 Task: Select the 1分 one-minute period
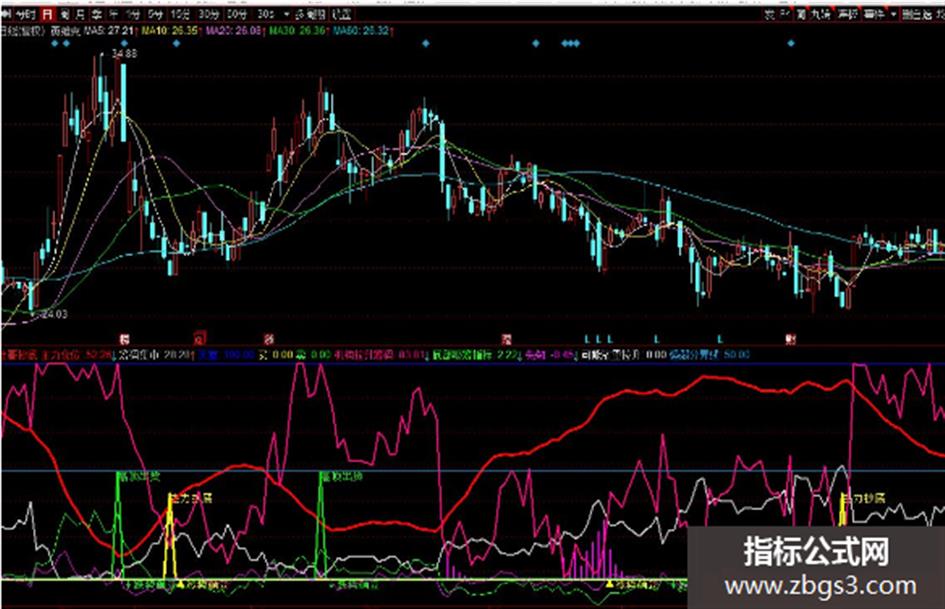click(133, 14)
